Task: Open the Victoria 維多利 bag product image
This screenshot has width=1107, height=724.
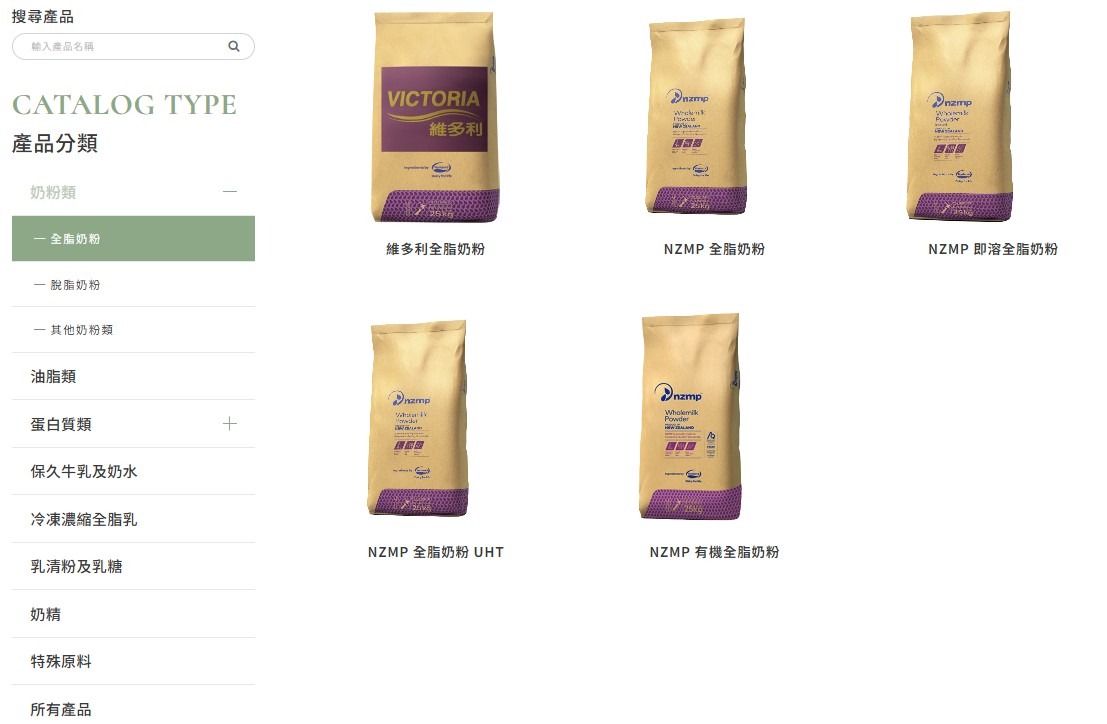Action: click(x=435, y=117)
